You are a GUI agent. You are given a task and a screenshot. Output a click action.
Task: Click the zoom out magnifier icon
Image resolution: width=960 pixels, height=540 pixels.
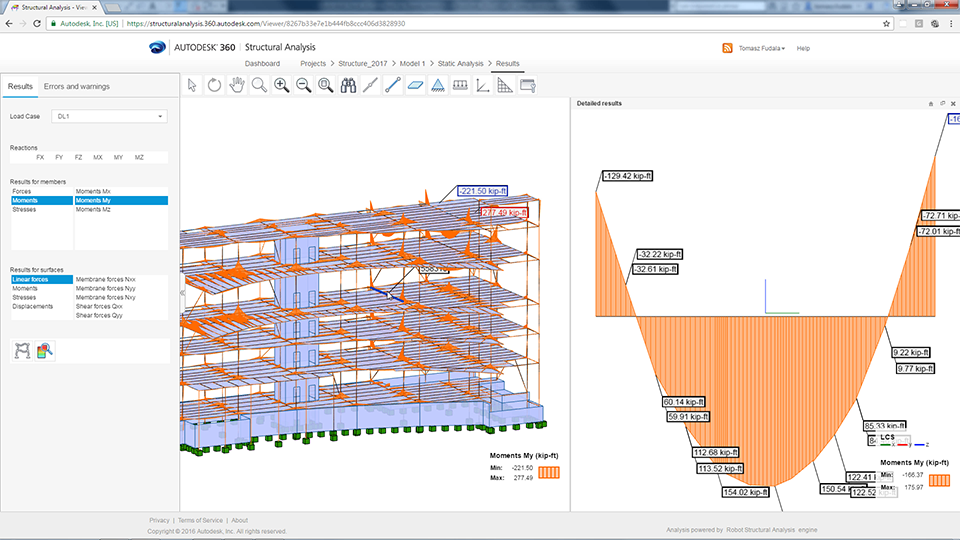click(x=303, y=86)
